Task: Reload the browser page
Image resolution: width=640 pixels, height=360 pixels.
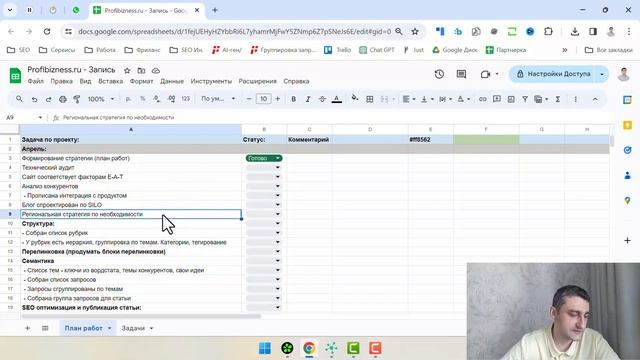Action: tap(47, 31)
